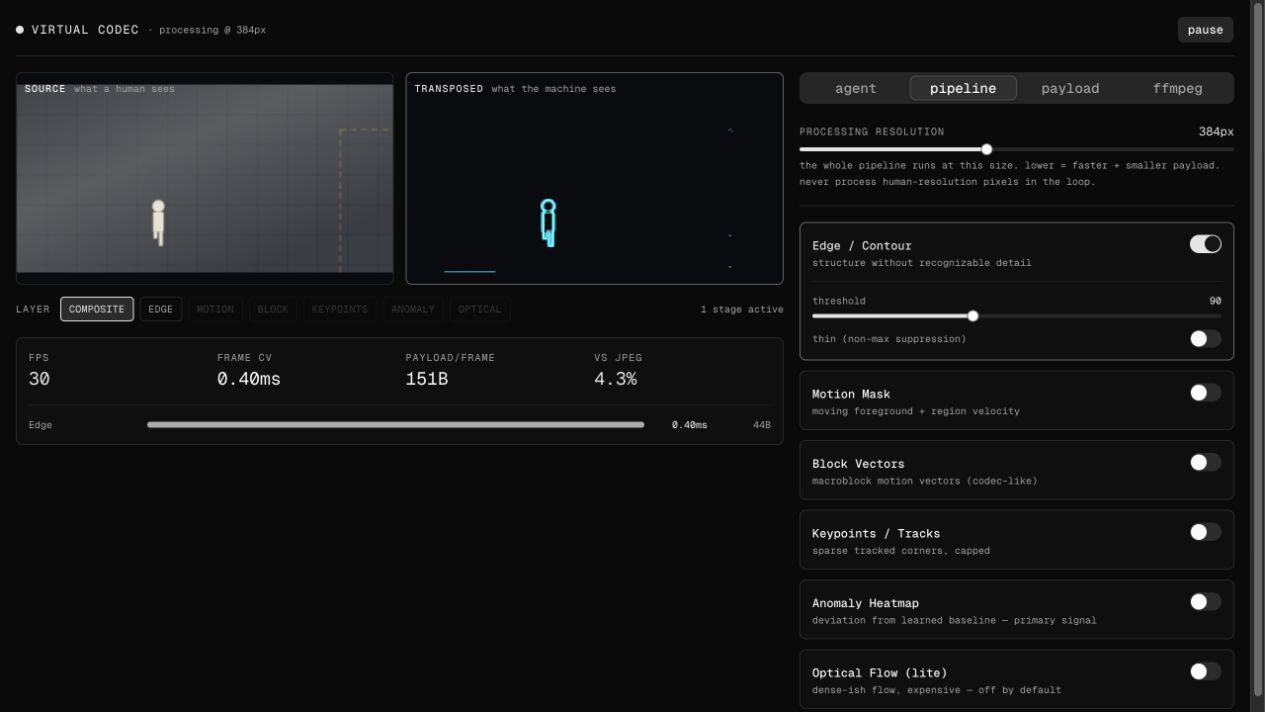The height and width of the screenshot is (712, 1265).
Task: Click the processing resolution slider handle
Action: pyautogui.click(x=987, y=149)
